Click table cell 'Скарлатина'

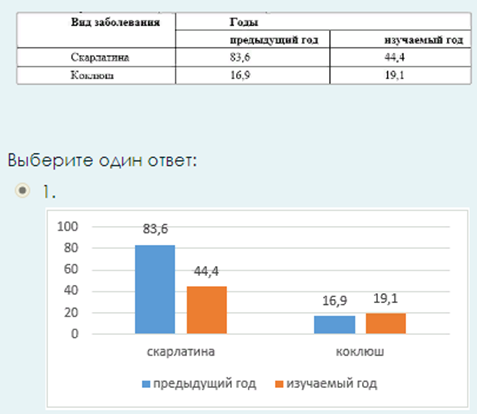(x=100, y=57)
